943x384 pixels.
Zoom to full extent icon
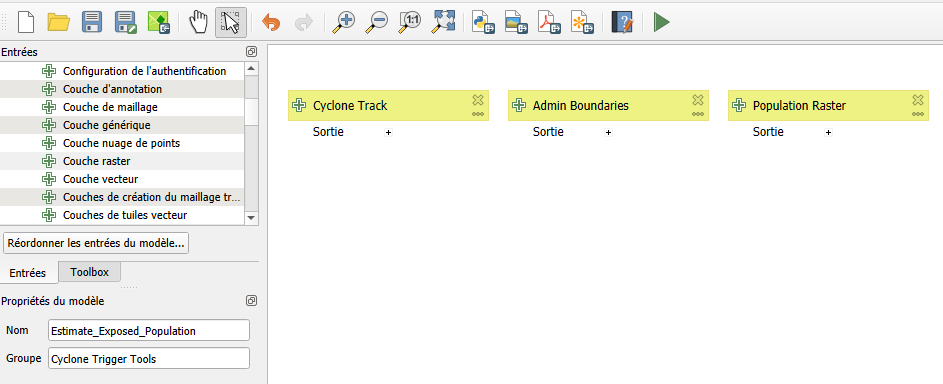[444, 23]
